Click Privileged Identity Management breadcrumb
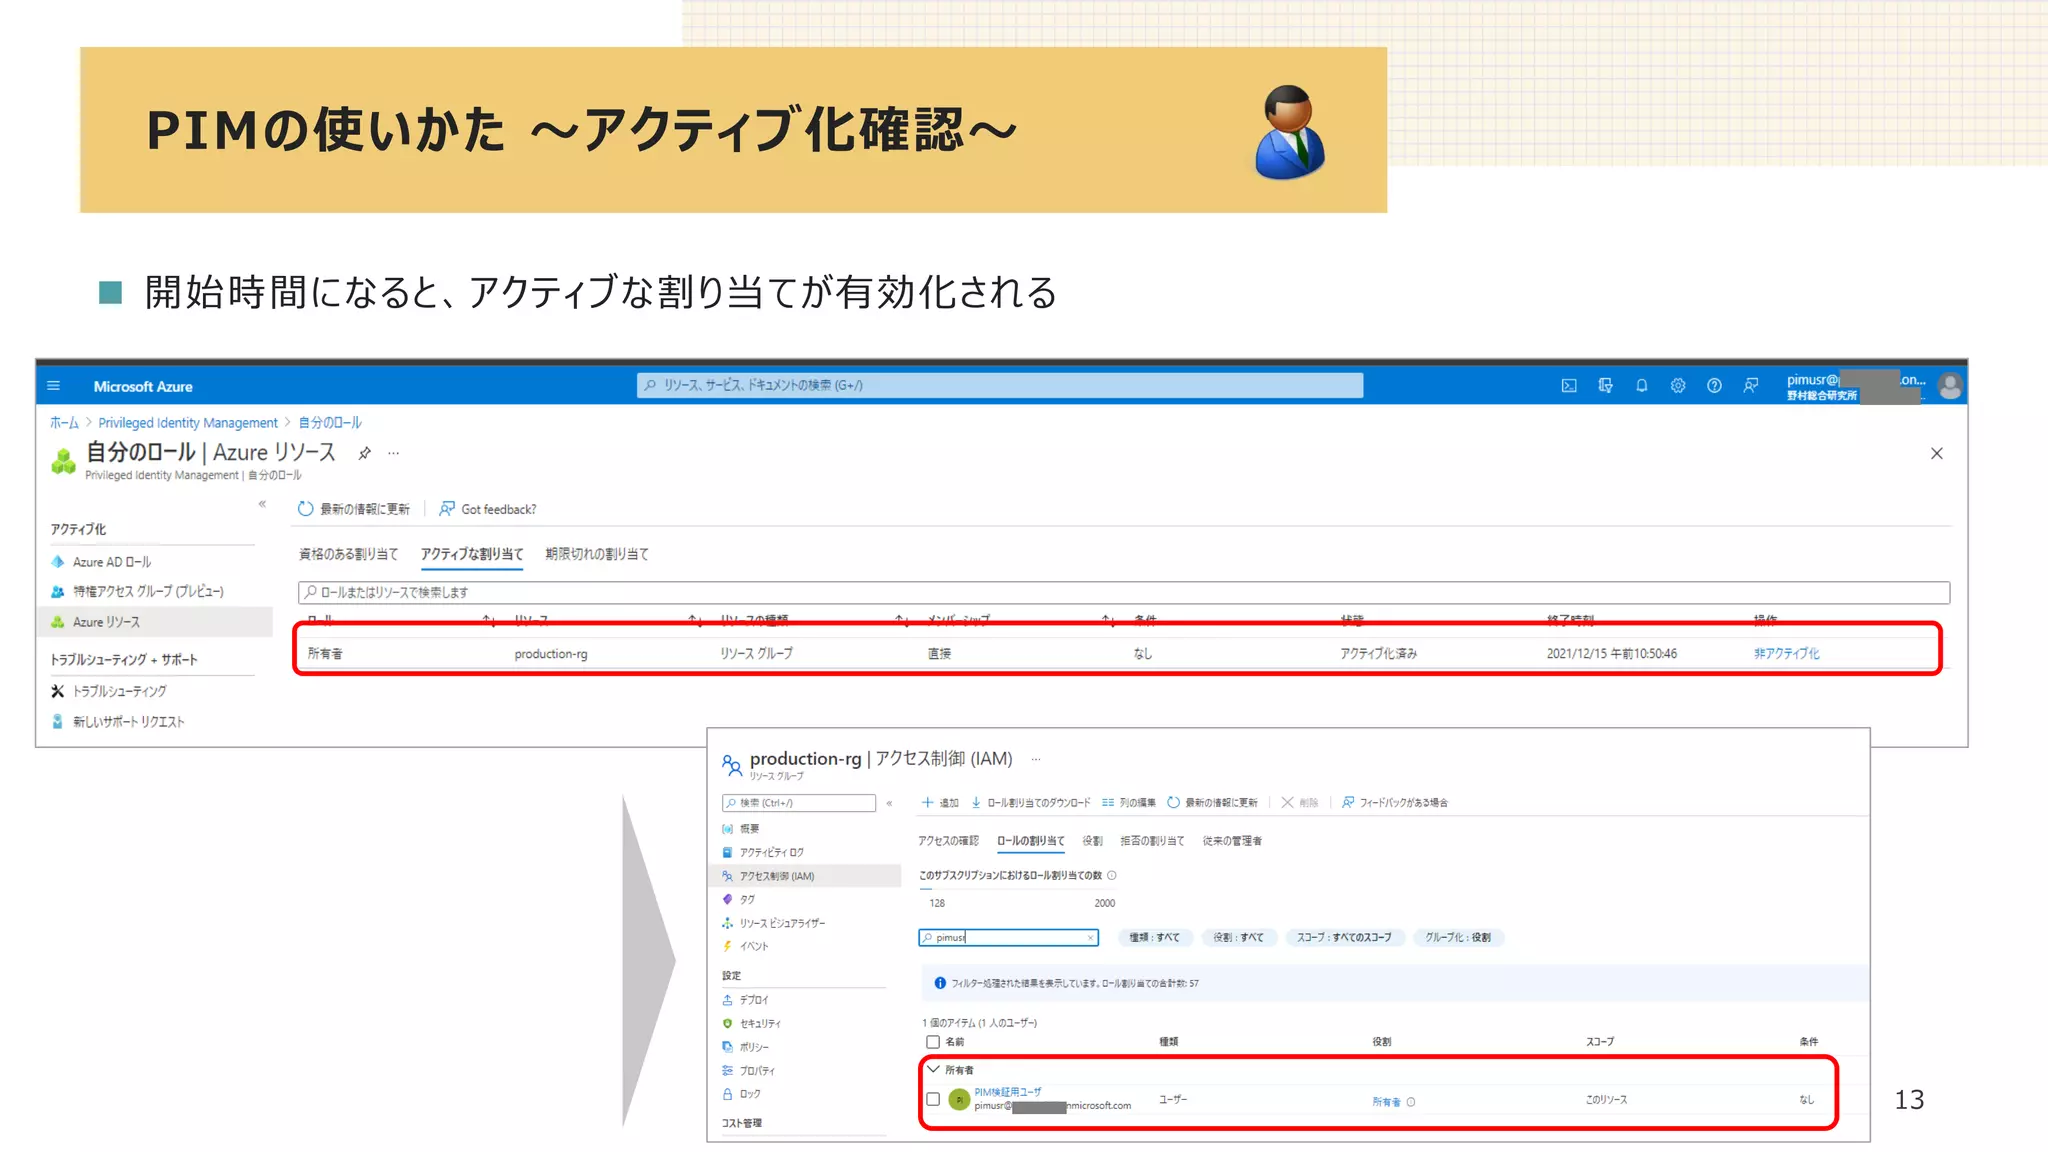The image size is (2048, 1152). pos(188,423)
